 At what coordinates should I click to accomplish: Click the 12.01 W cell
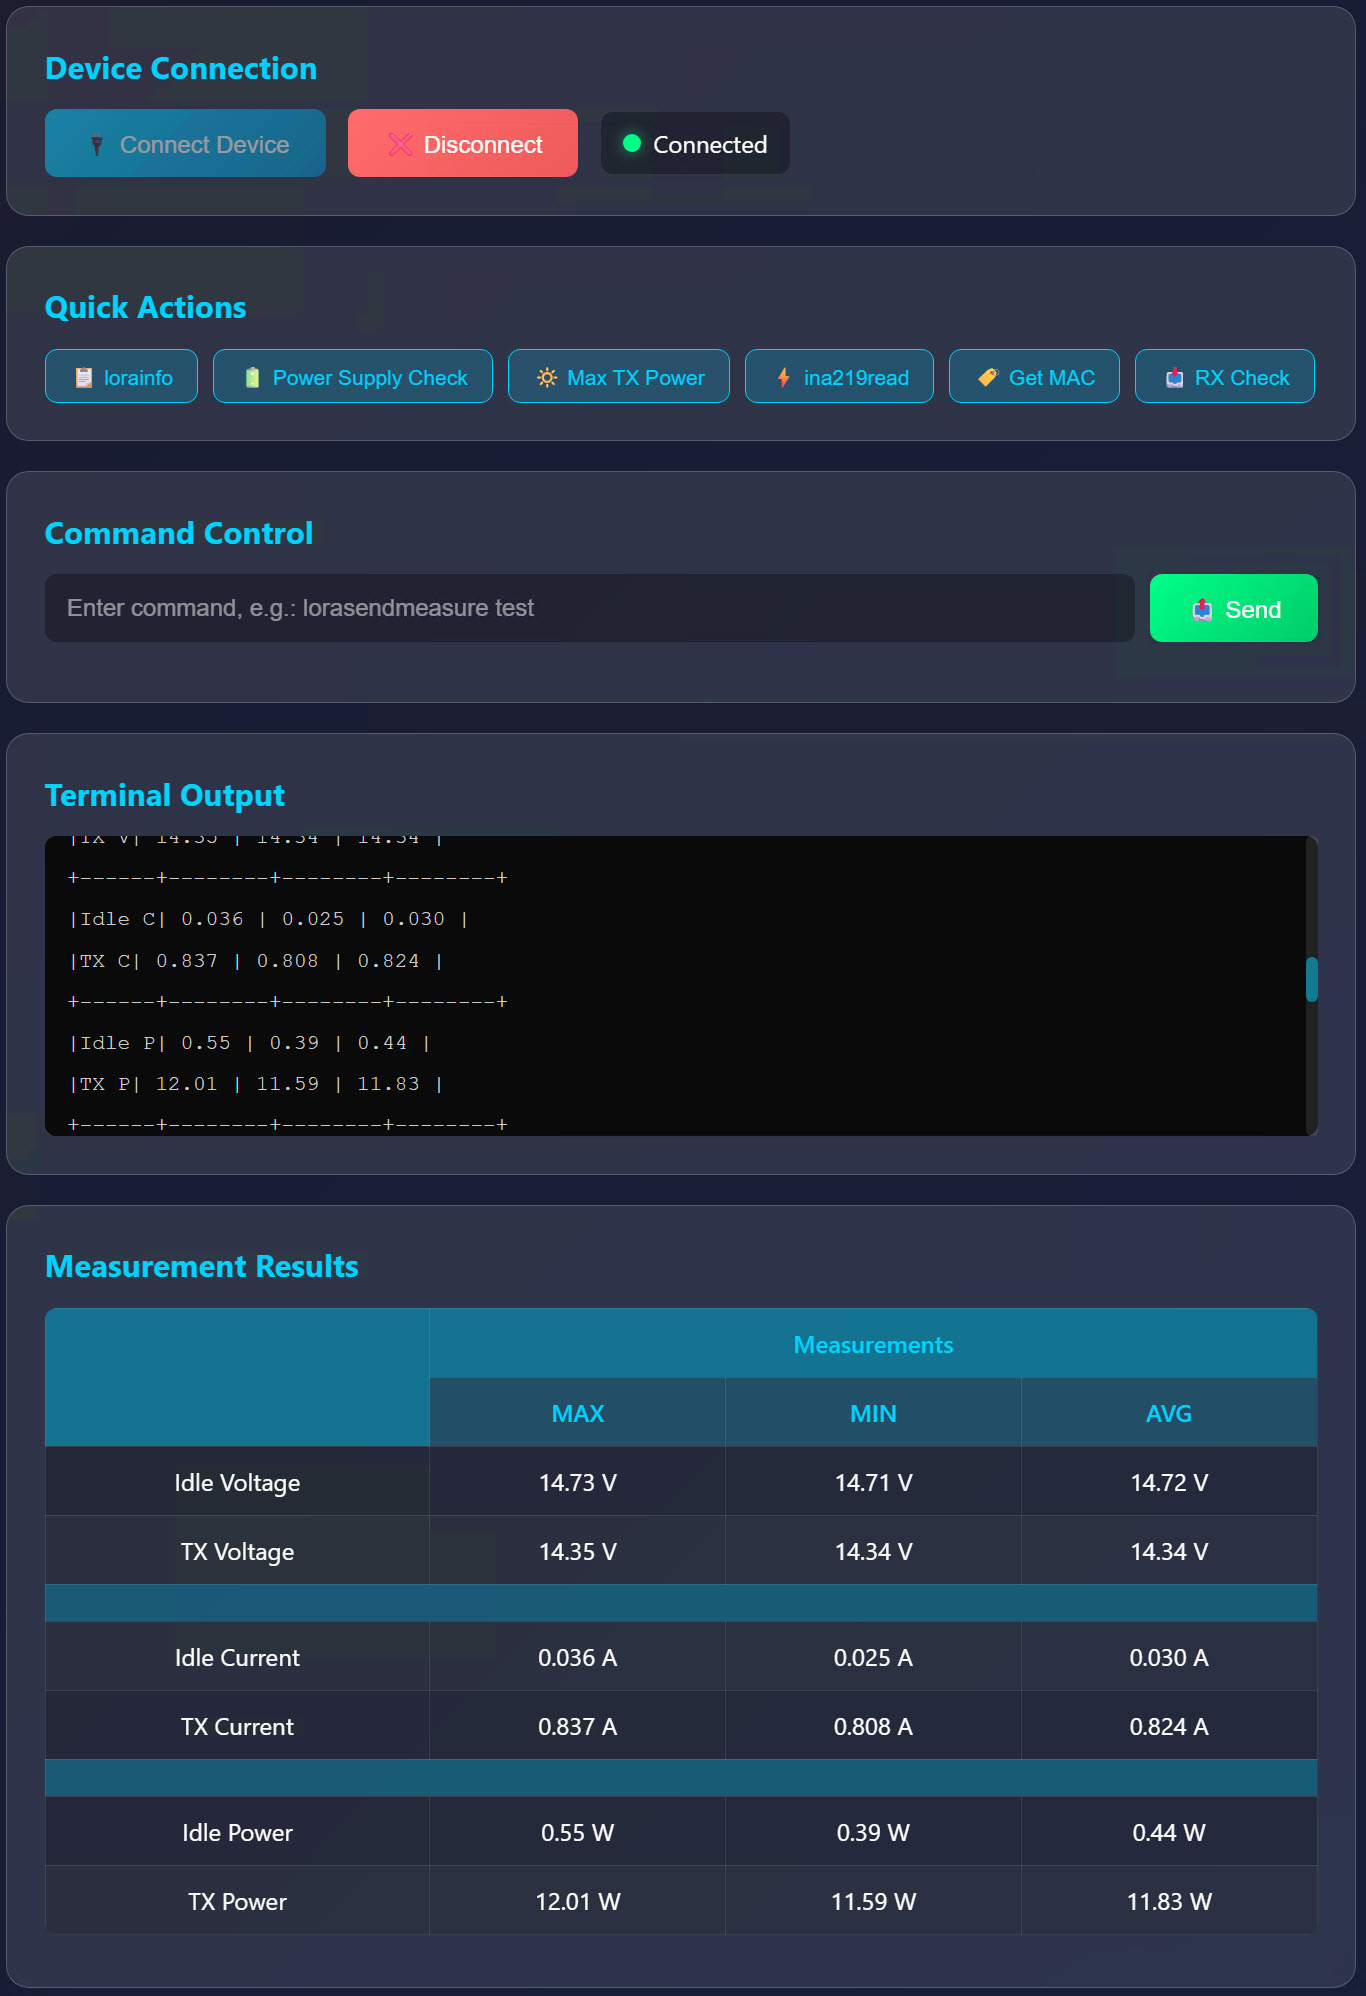pos(578,1901)
